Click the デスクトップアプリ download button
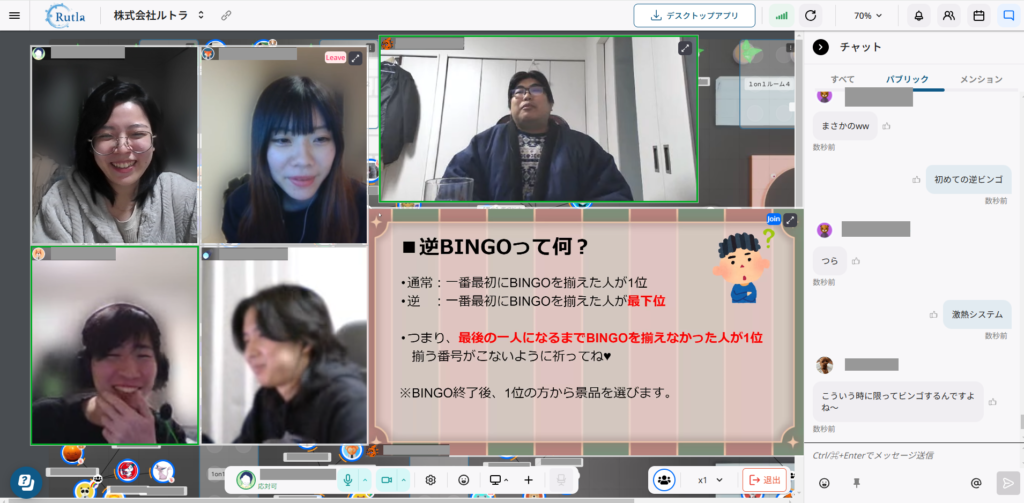This screenshot has width=1024, height=503. click(694, 16)
